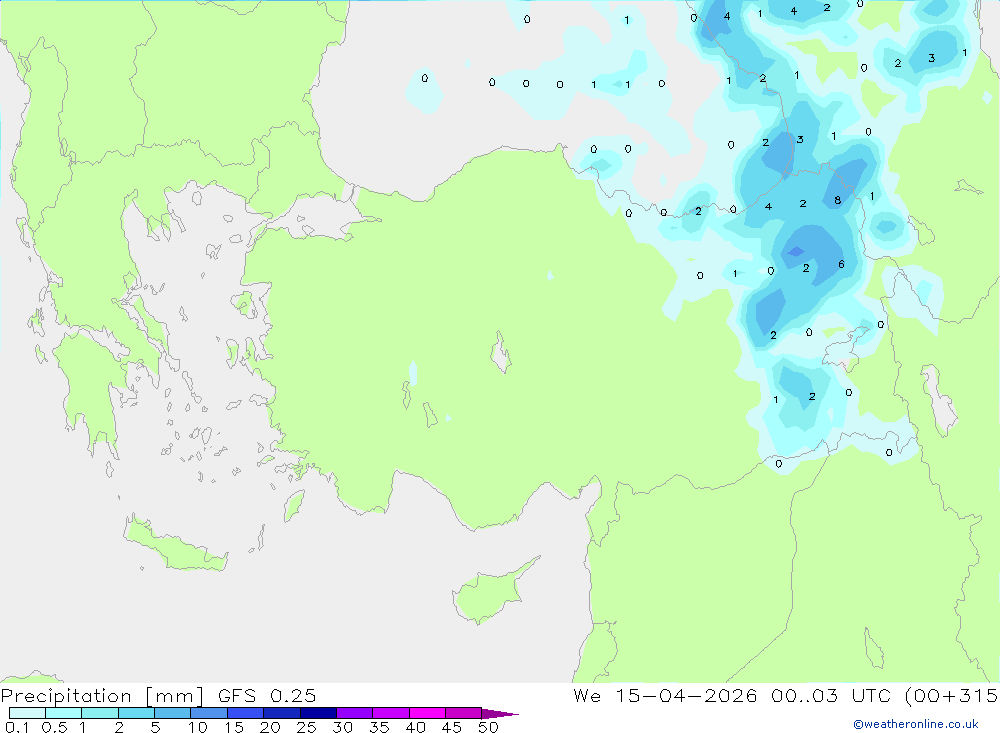
Task: Click the "10" legend scale label
Action: pos(198,727)
